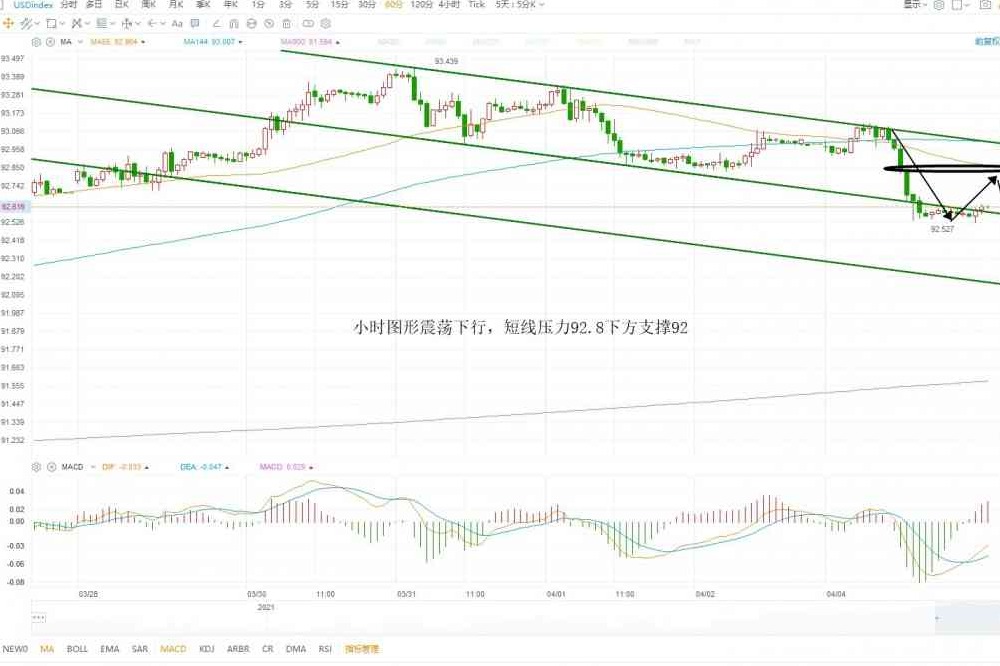1000x666 pixels.
Task: Click the 指标管理 indicator management link
Action: coord(361,649)
